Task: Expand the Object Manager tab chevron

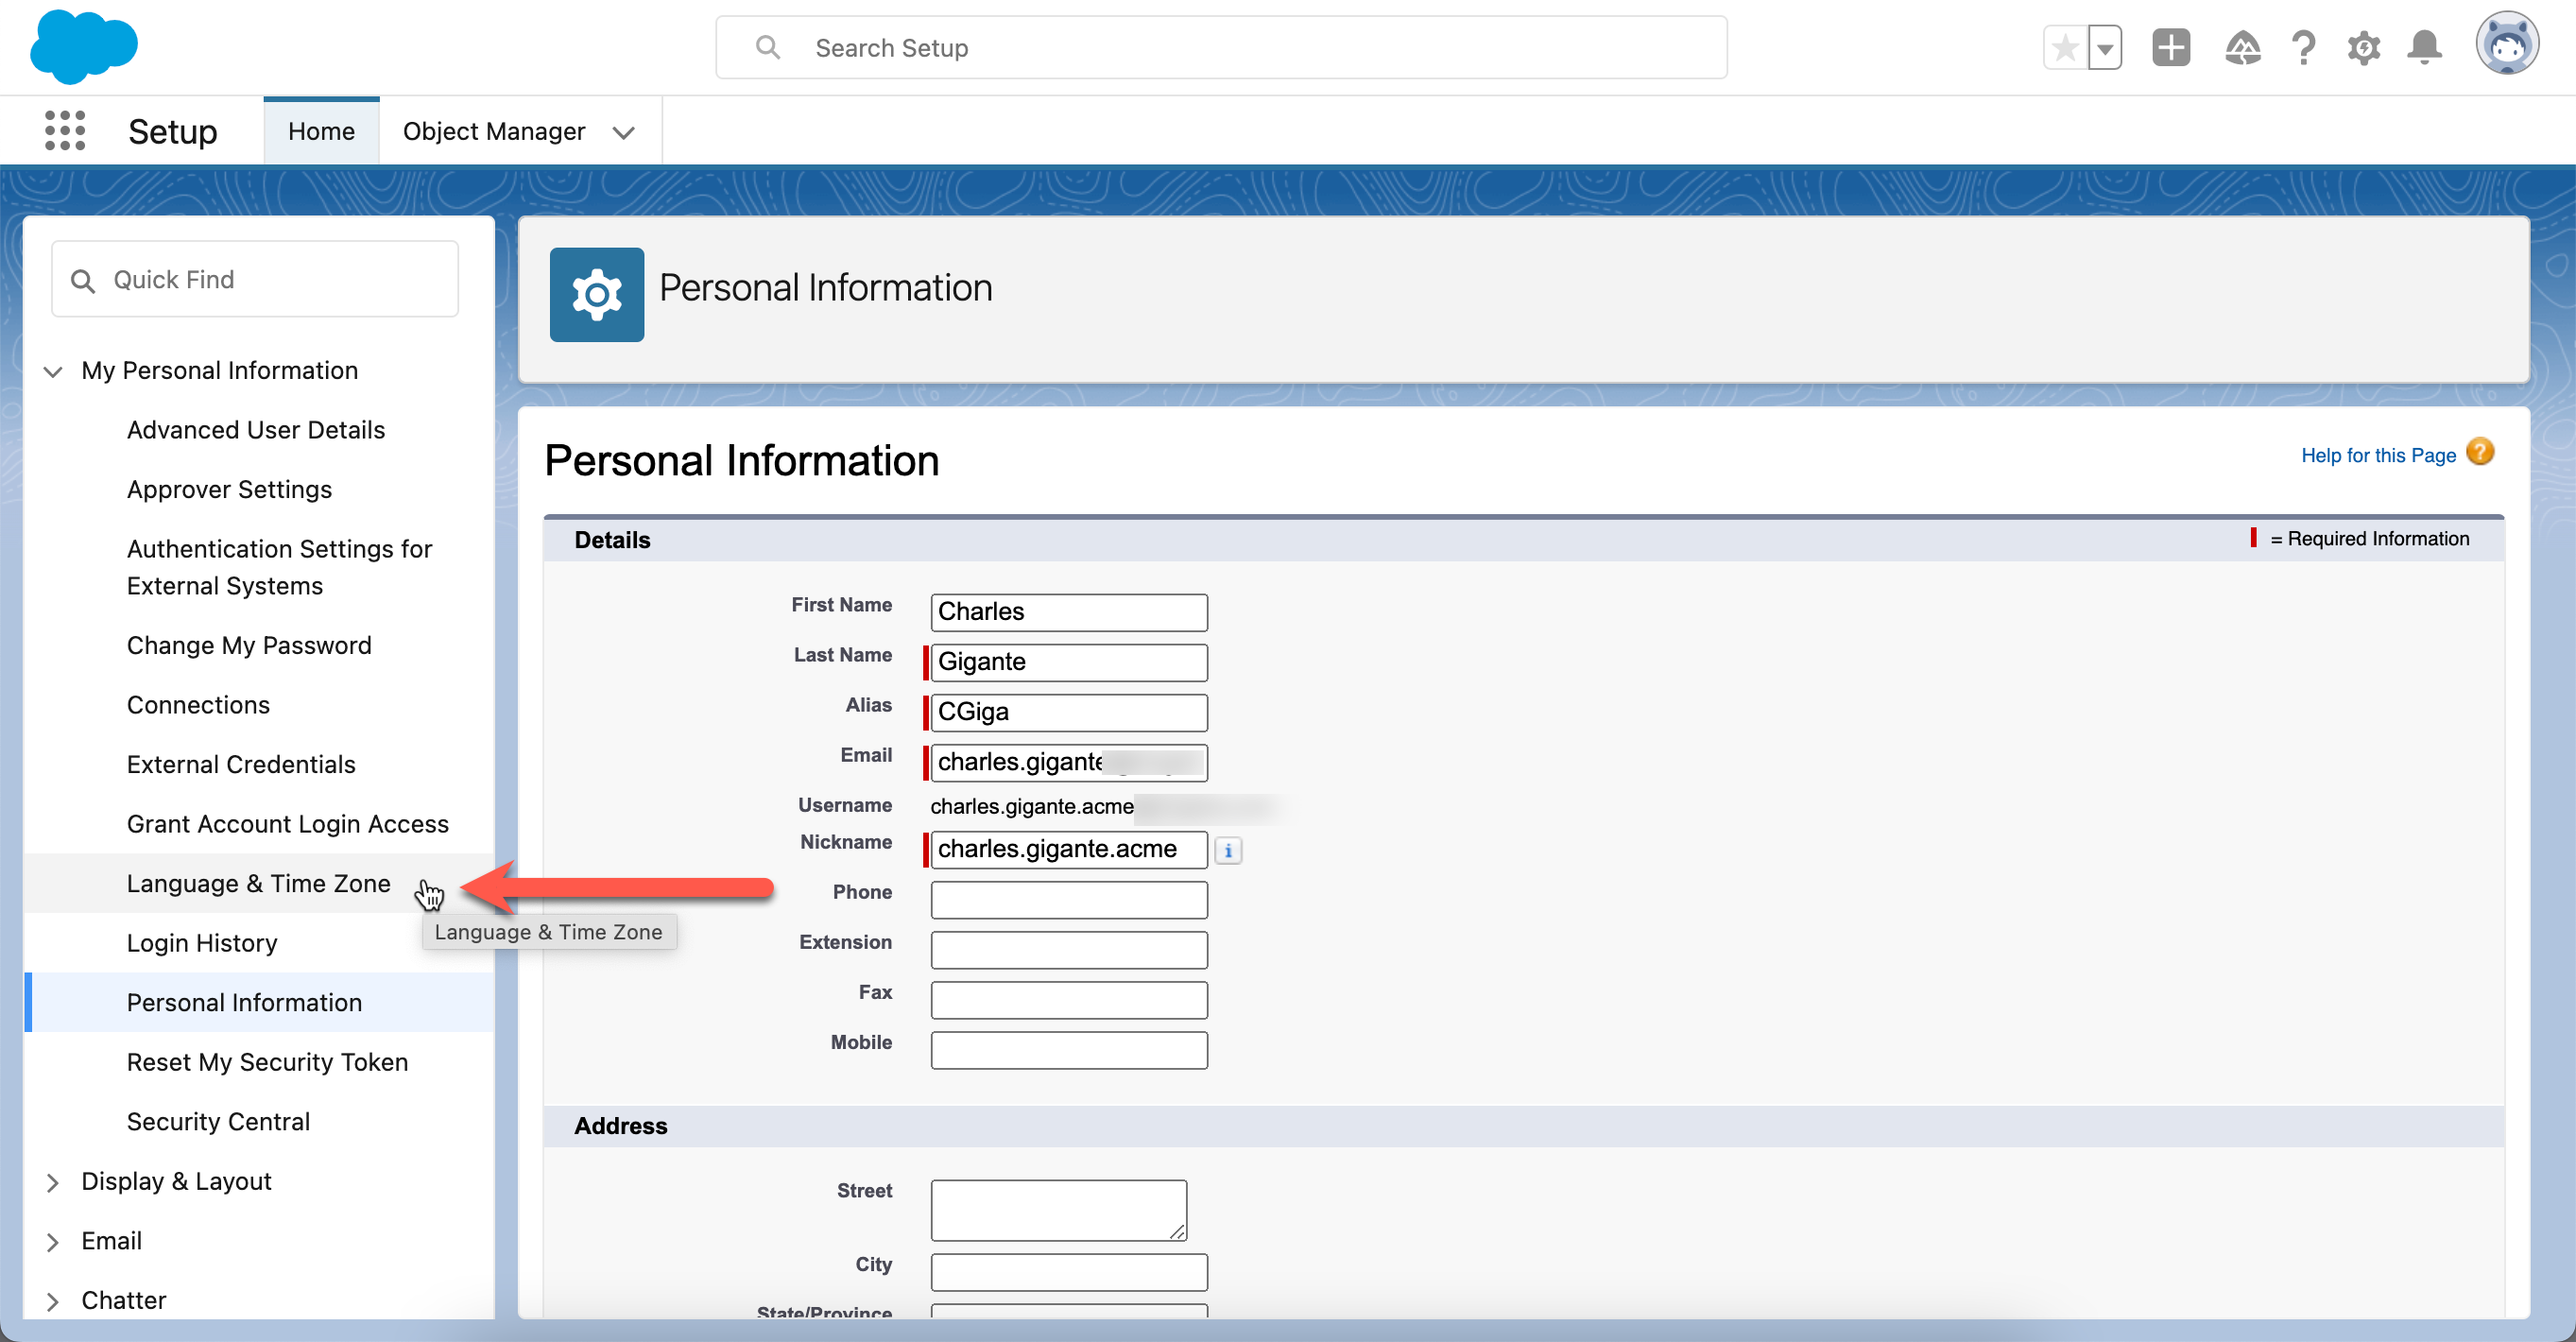Action: coord(624,132)
